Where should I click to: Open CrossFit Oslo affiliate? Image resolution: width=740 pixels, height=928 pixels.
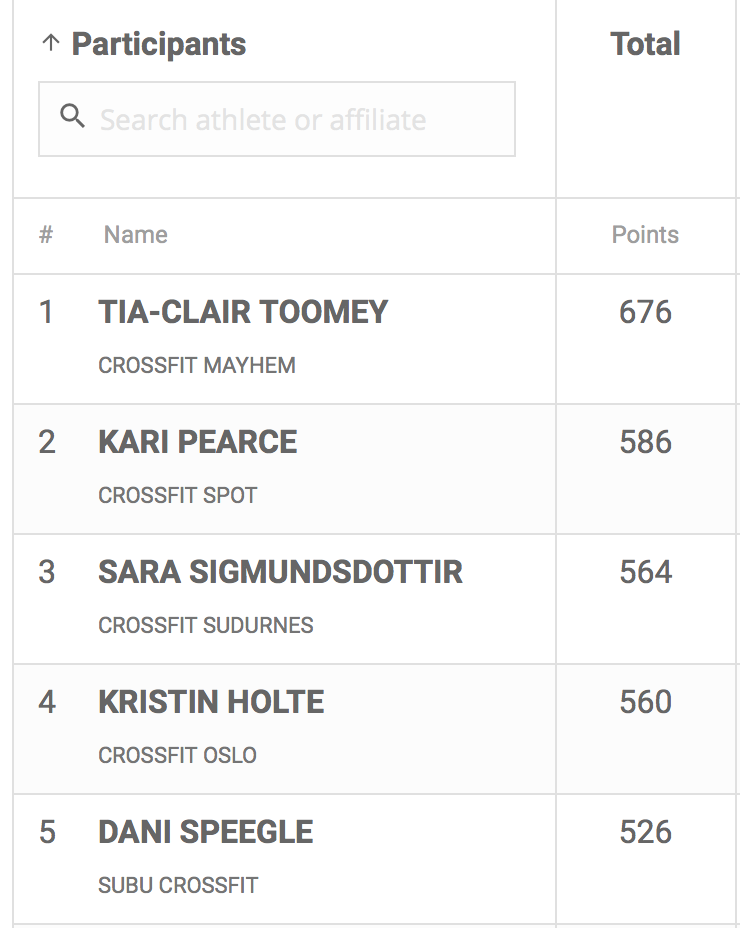[x=178, y=756]
